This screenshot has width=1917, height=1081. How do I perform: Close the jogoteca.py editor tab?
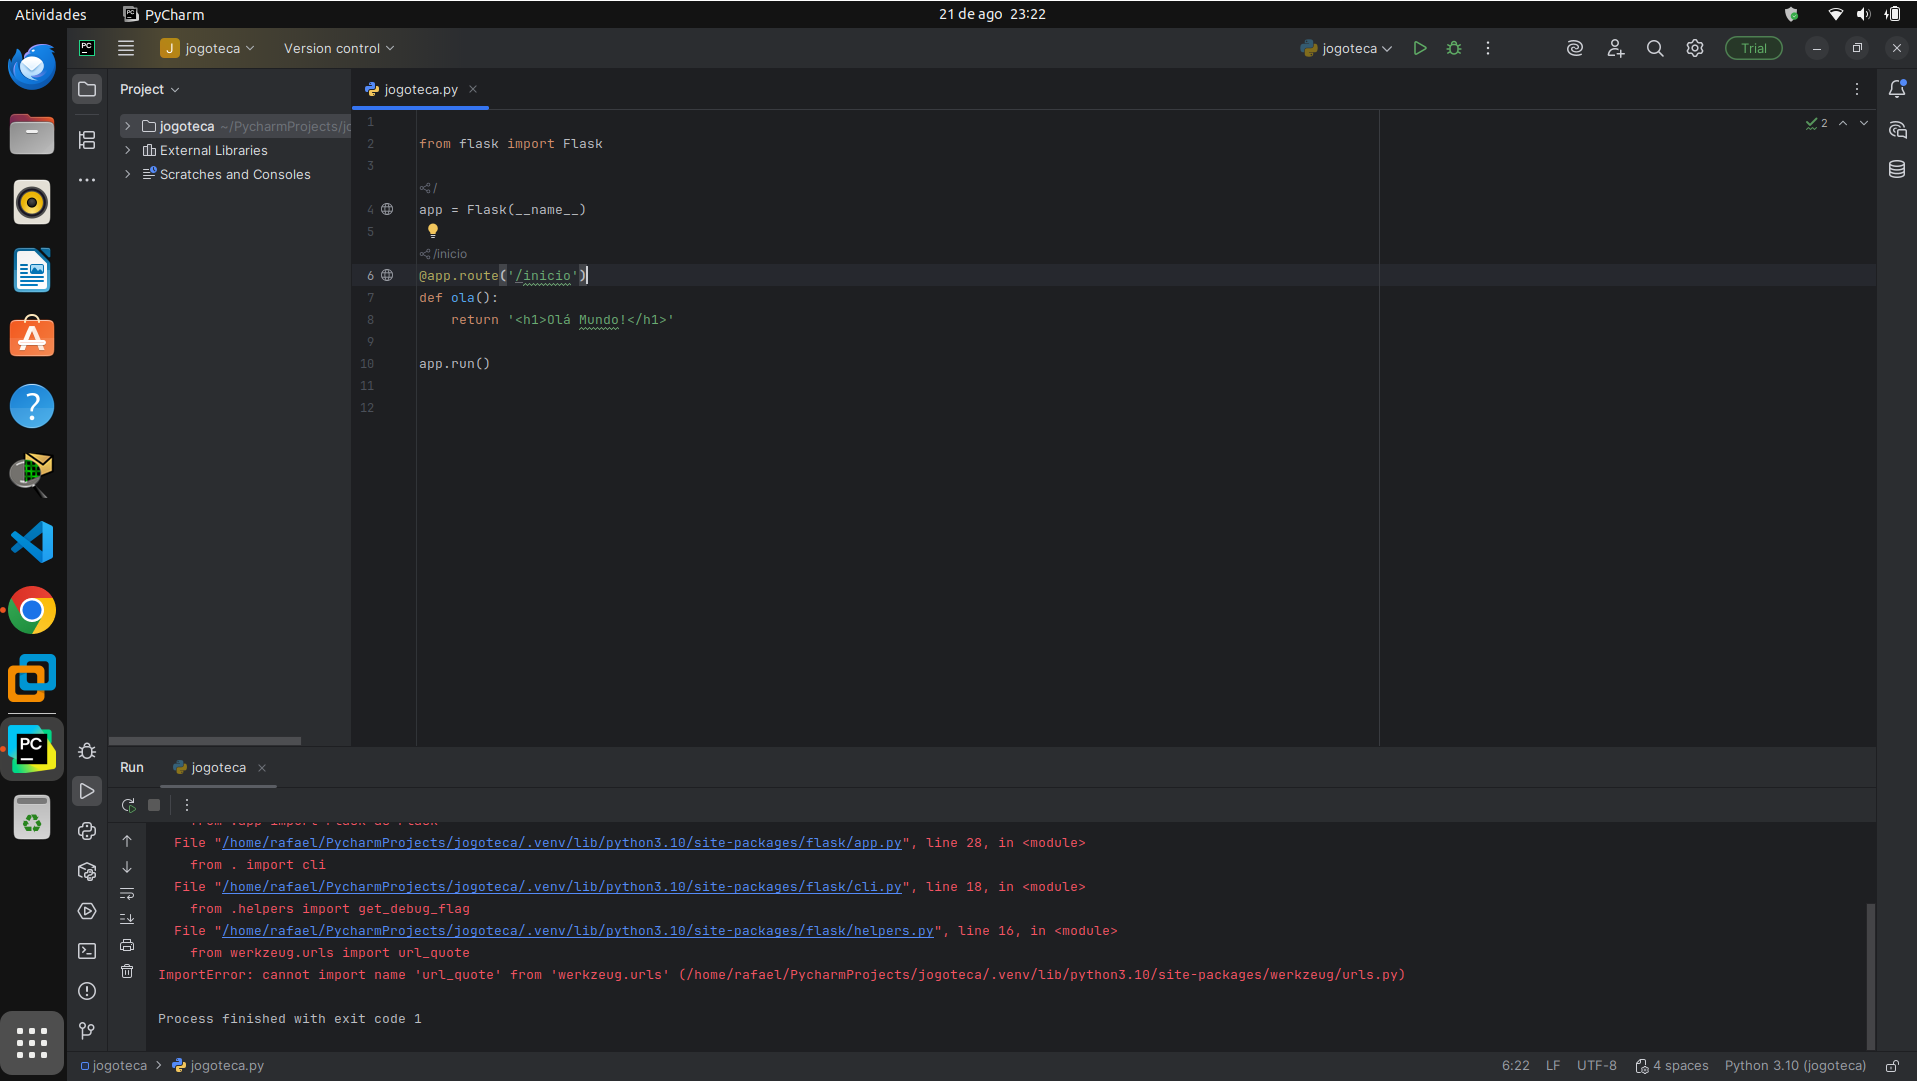[473, 89]
